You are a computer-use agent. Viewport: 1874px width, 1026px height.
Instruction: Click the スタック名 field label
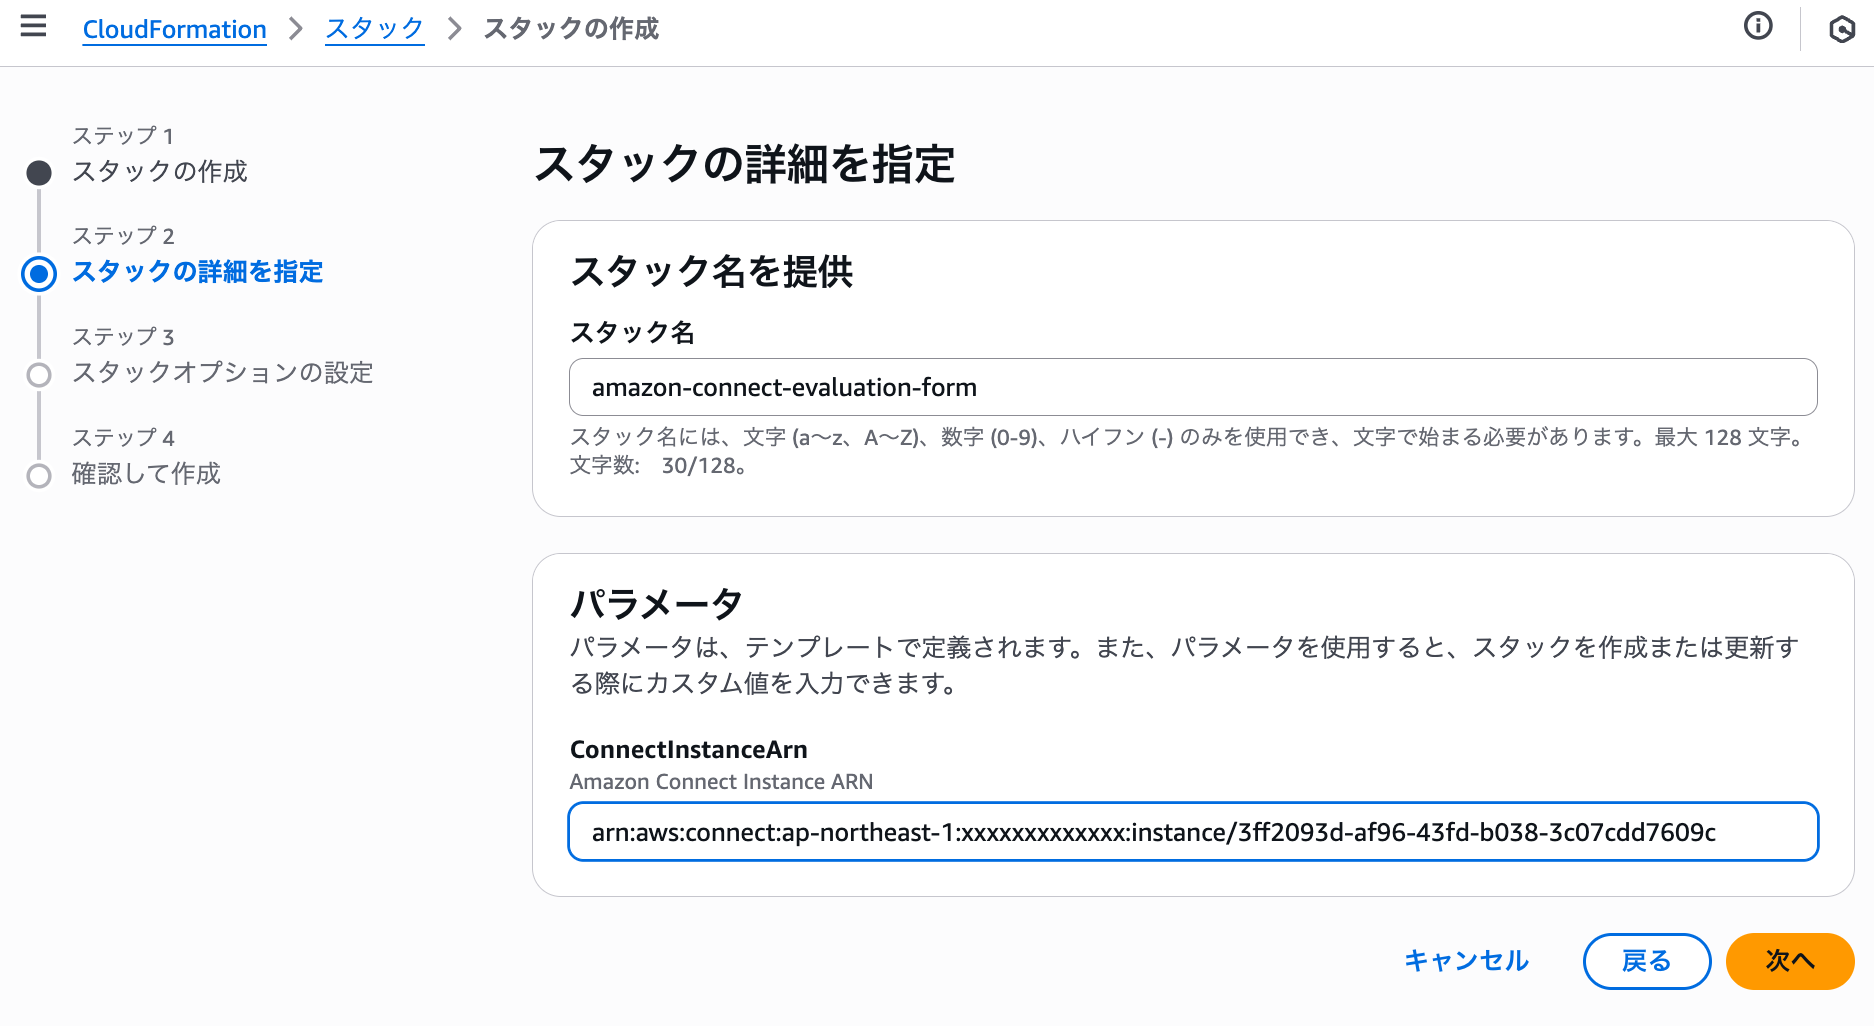click(632, 333)
